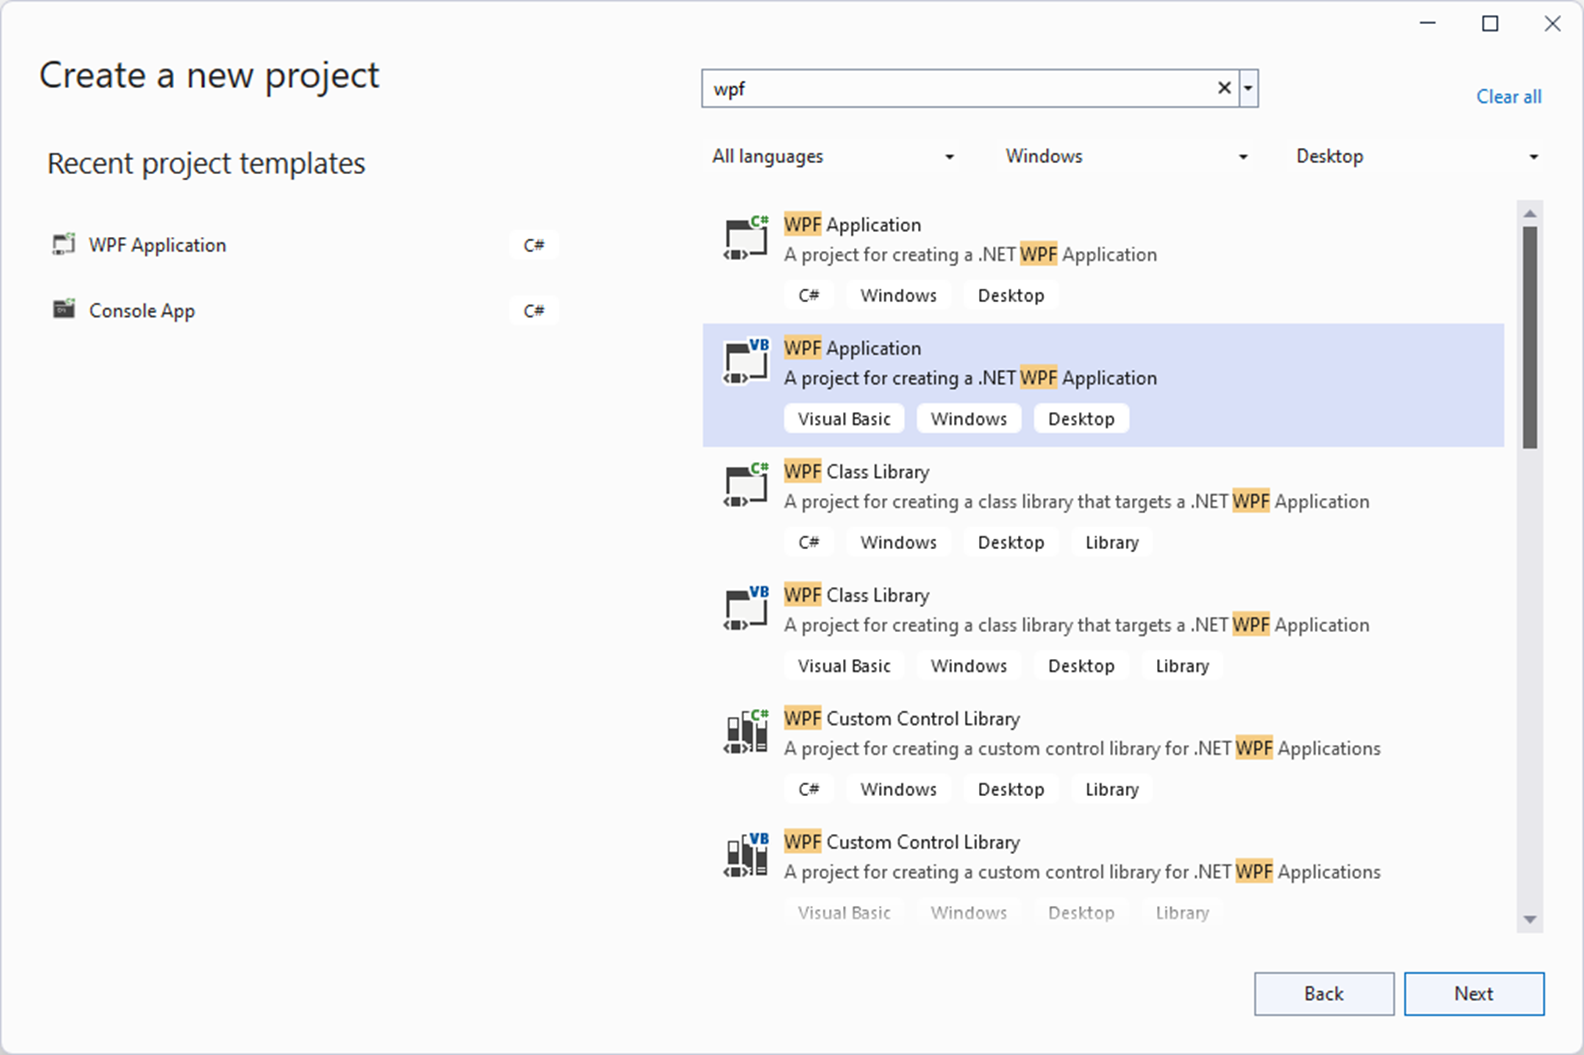Screen dimensions: 1584x1055
Task: Select Visual Basic WPF Class Library title
Action: click(857, 595)
